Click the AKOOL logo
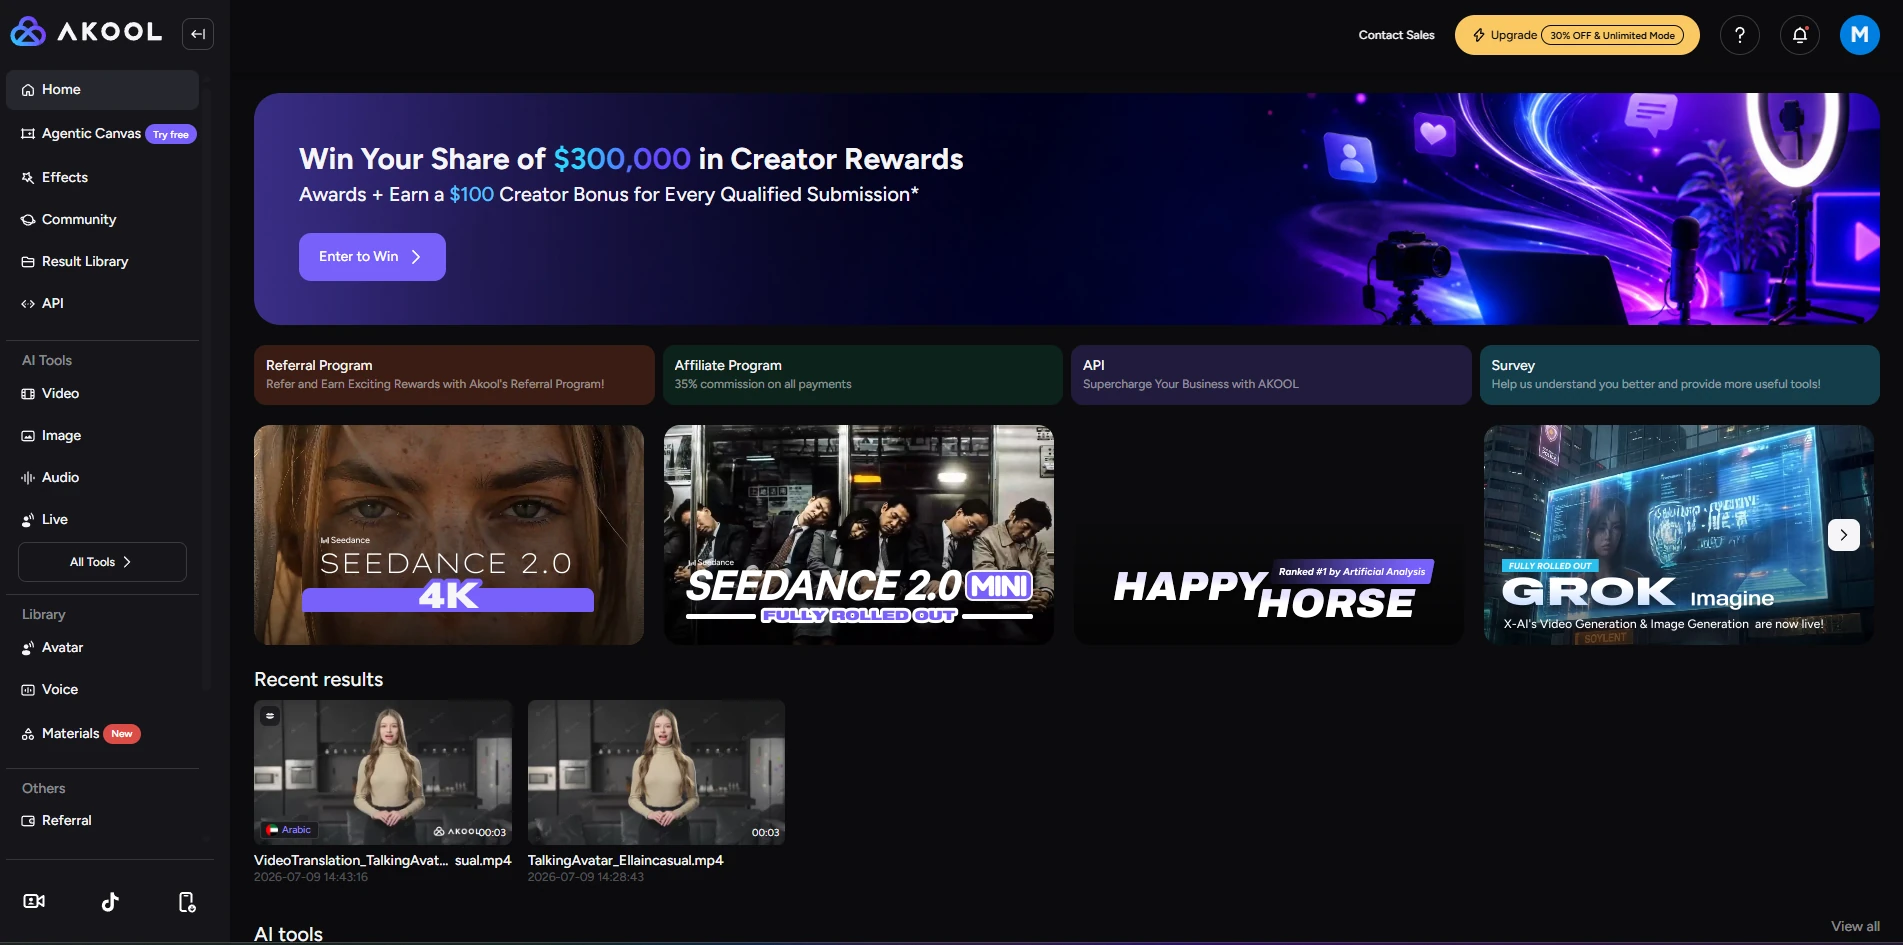The height and width of the screenshot is (945, 1903). (x=86, y=32)
